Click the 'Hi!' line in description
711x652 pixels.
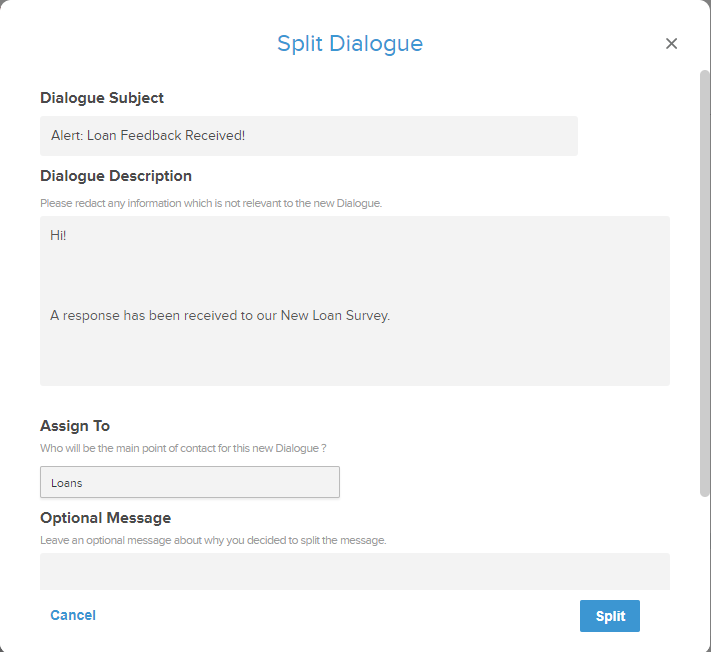point(58,236)
